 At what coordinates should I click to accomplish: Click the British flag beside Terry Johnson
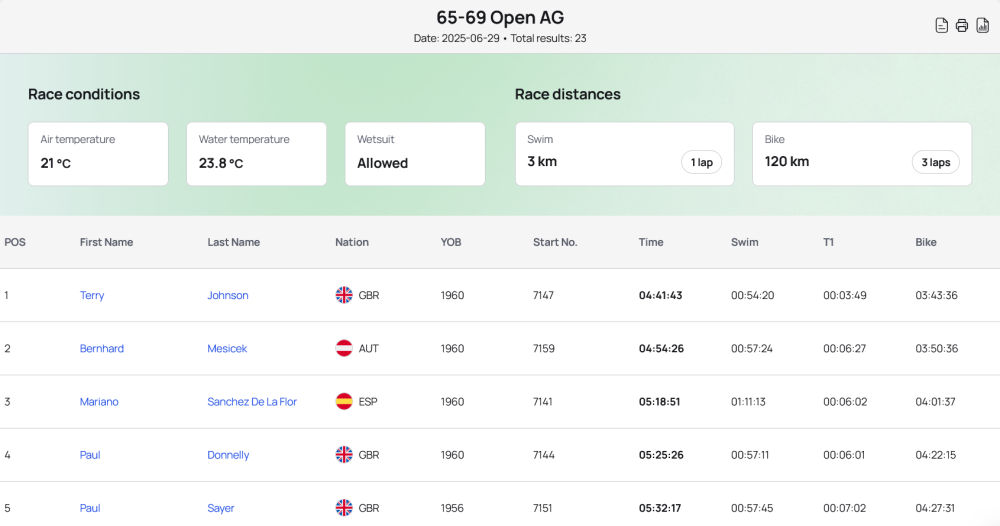344,295
